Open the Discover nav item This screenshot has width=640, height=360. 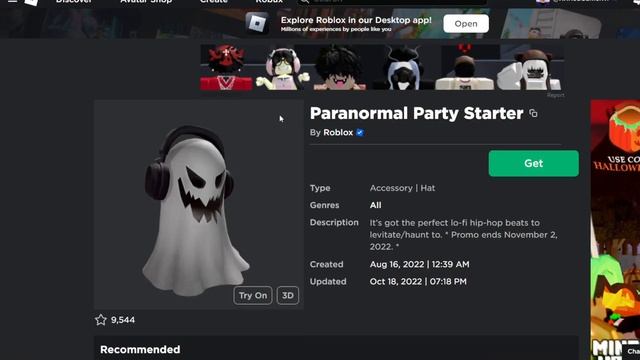click(x=74, y=1)
